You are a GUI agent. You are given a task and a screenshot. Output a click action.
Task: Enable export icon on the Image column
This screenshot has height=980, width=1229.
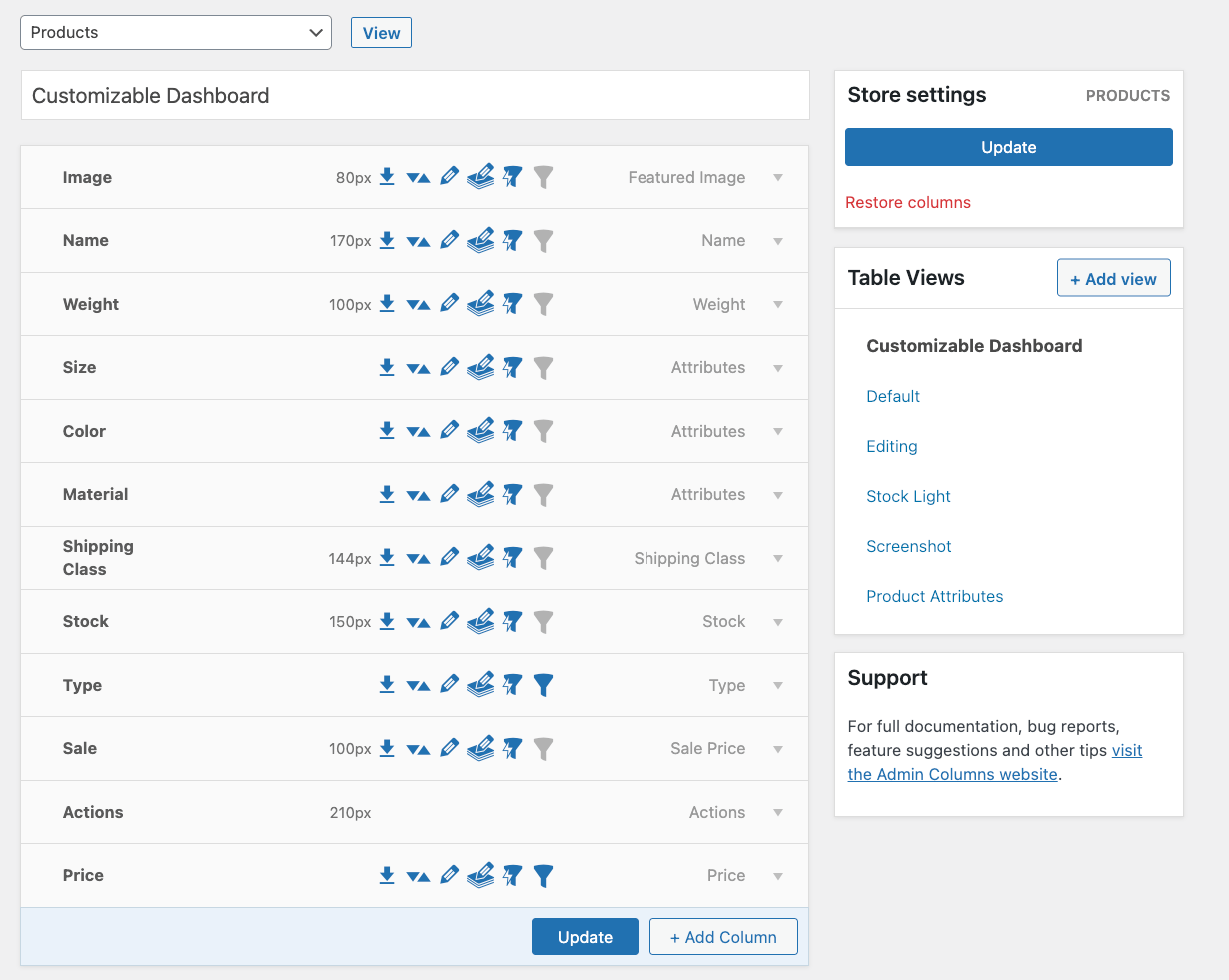click(x=387, y=176)
